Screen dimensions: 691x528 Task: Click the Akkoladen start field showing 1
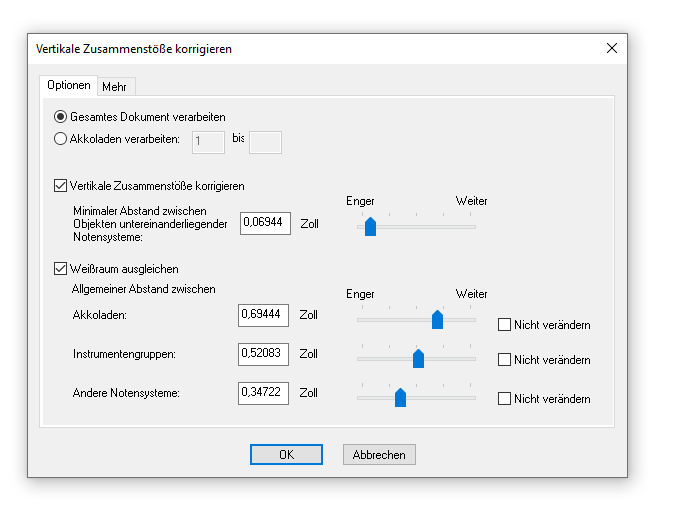point(208,142)
